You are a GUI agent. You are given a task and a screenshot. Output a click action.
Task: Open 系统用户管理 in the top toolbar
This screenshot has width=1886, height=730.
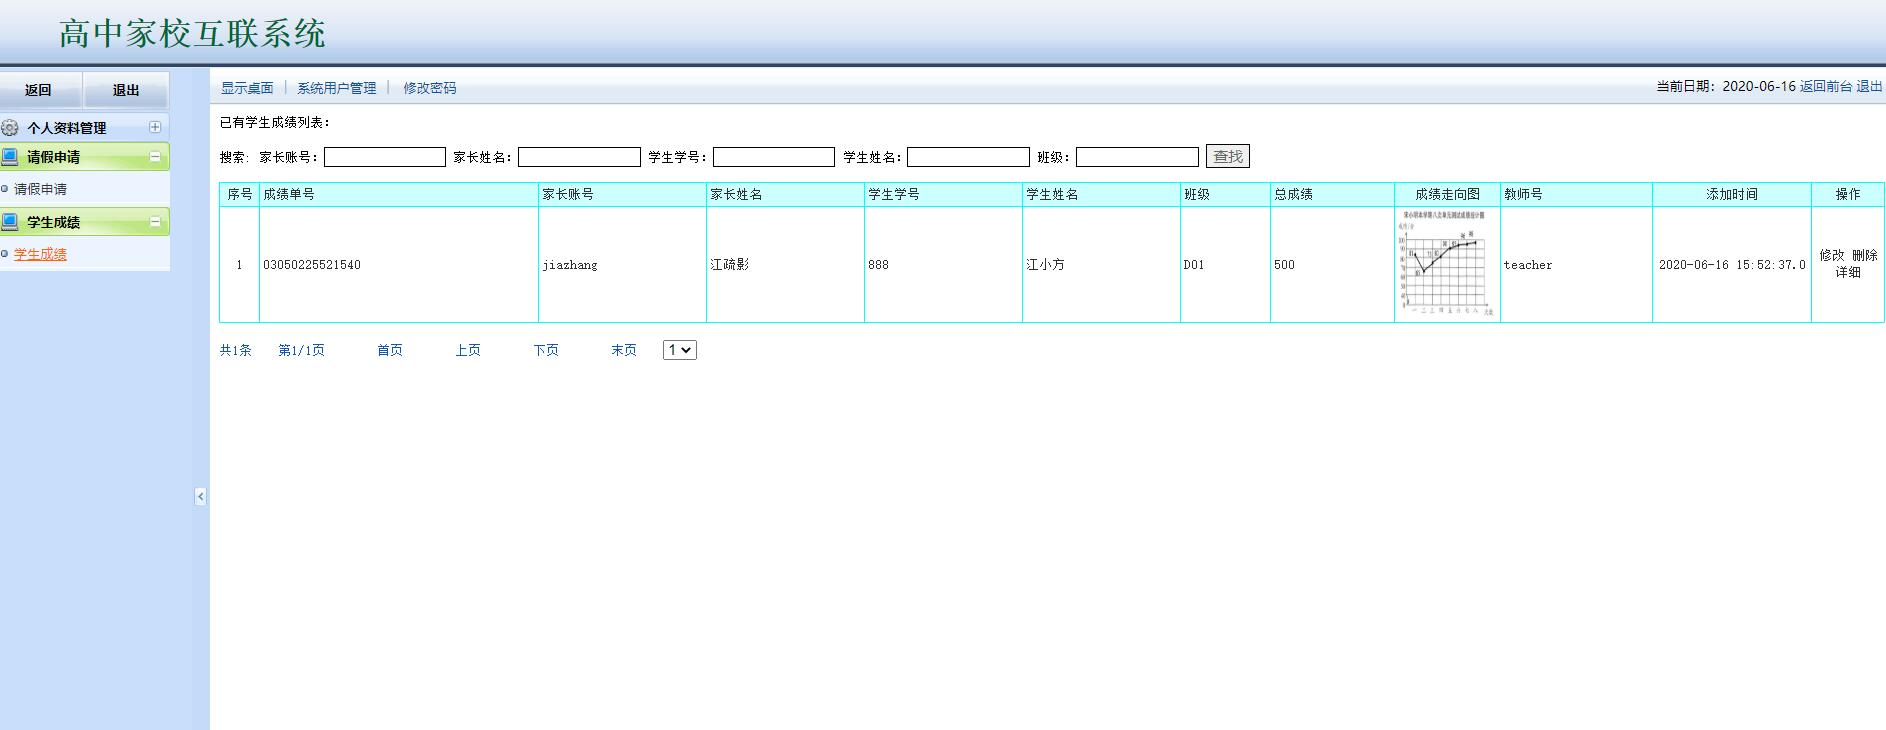click(x=337, y=88)
